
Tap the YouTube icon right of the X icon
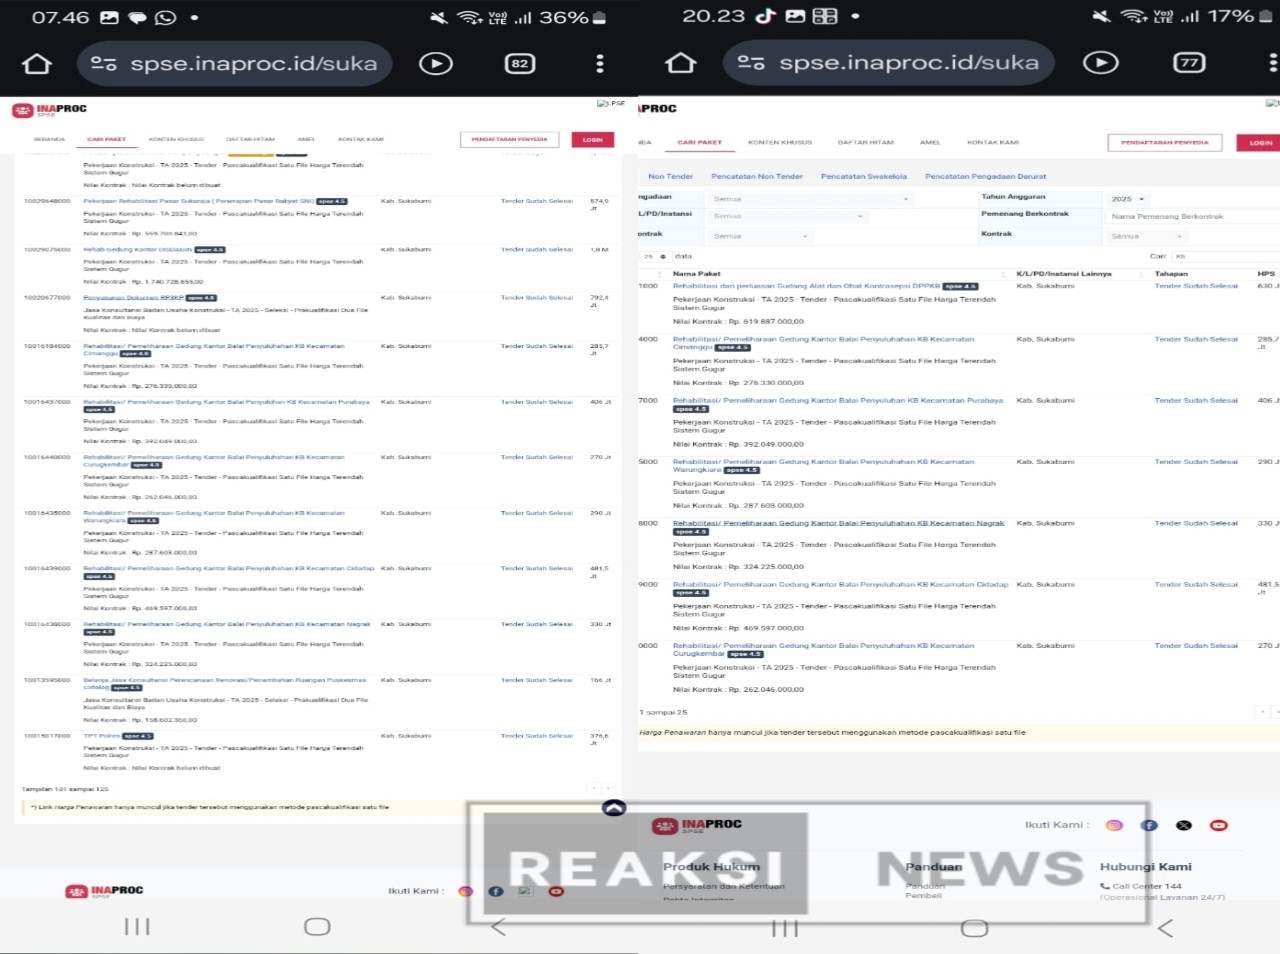click(x=1218, y=825)
